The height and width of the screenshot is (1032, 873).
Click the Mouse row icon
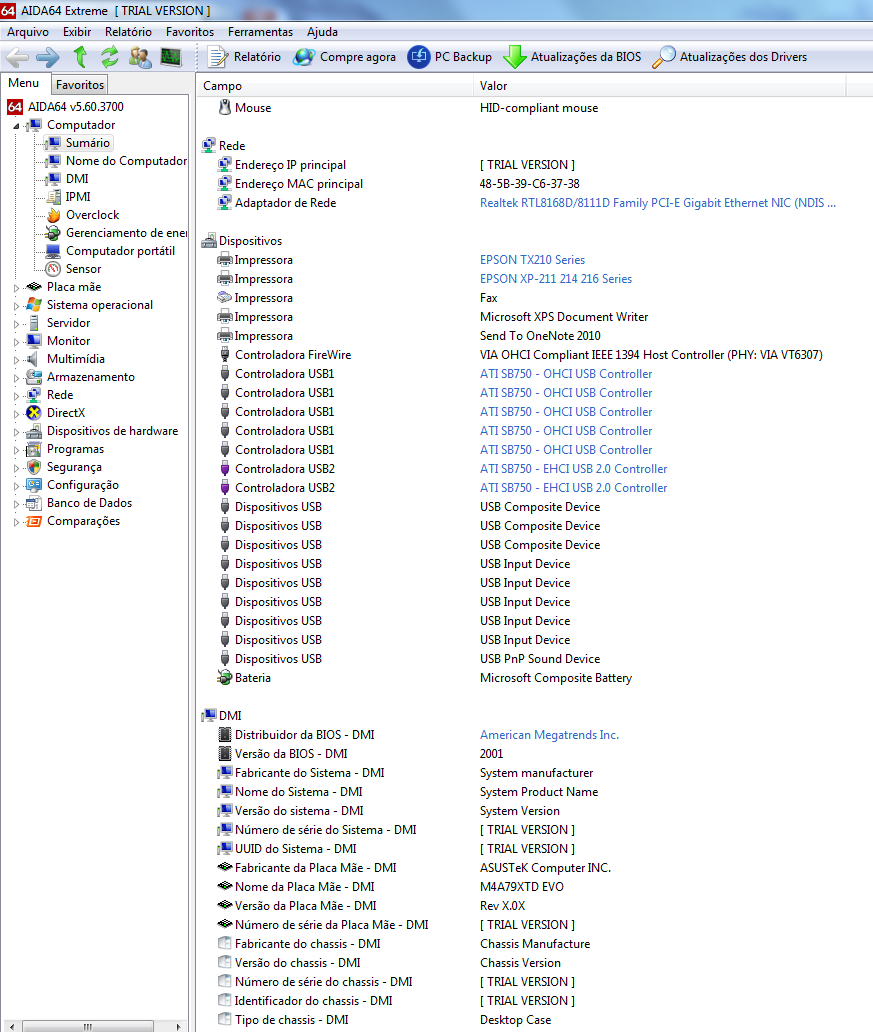225,107
